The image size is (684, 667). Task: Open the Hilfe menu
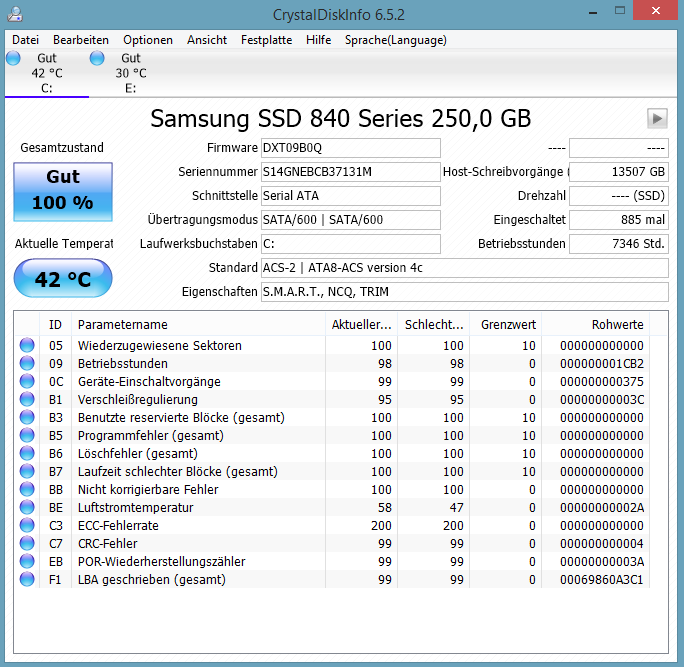(x=318, y=40)
